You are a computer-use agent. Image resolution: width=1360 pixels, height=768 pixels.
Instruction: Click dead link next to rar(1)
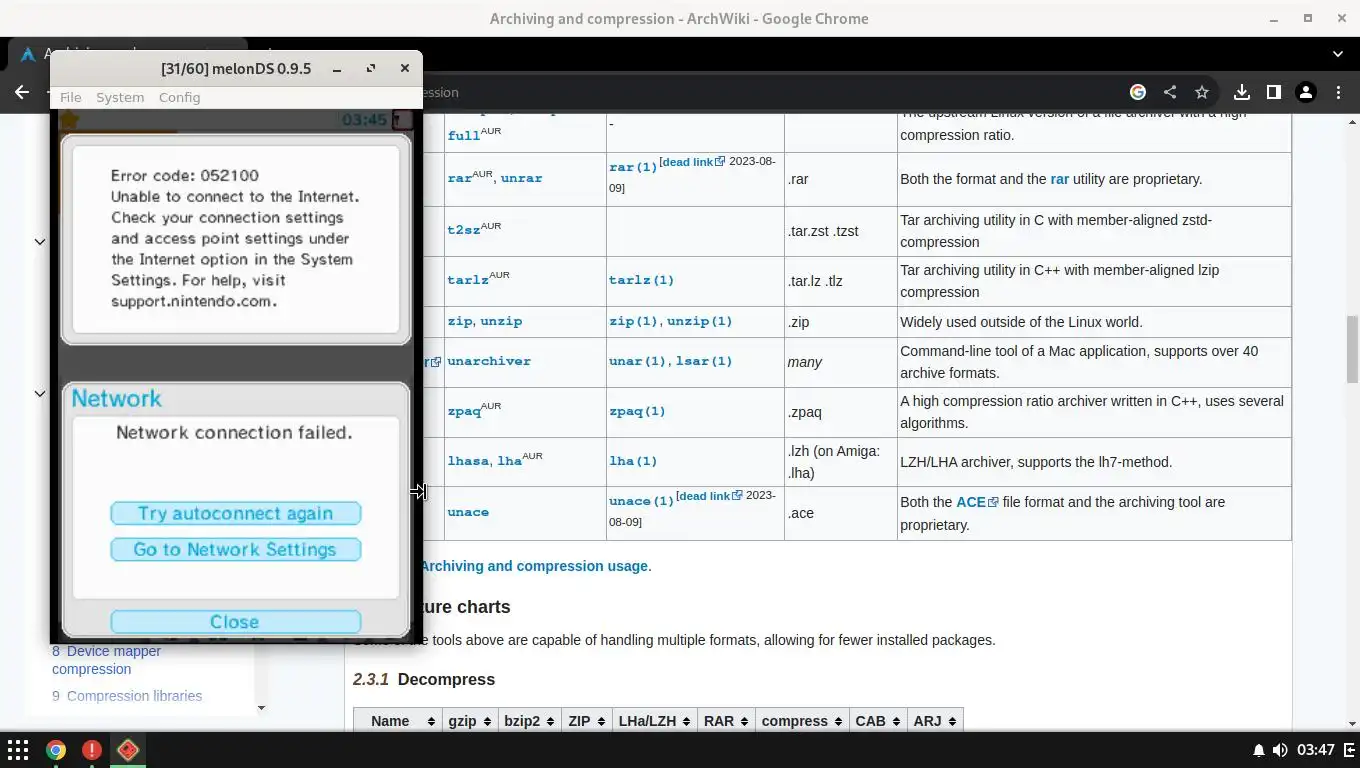(x=693, y=162)
